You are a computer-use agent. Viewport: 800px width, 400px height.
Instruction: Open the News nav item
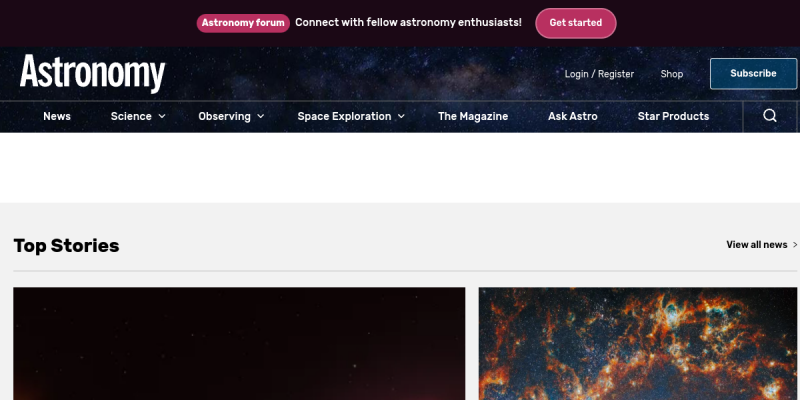coord(57,116)
